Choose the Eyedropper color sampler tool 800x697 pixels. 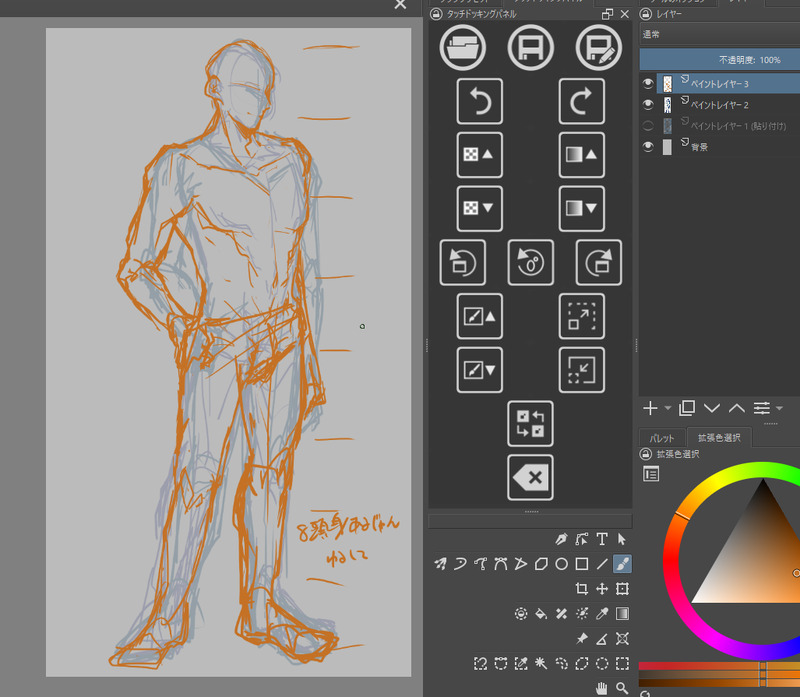tap(602, 614)
